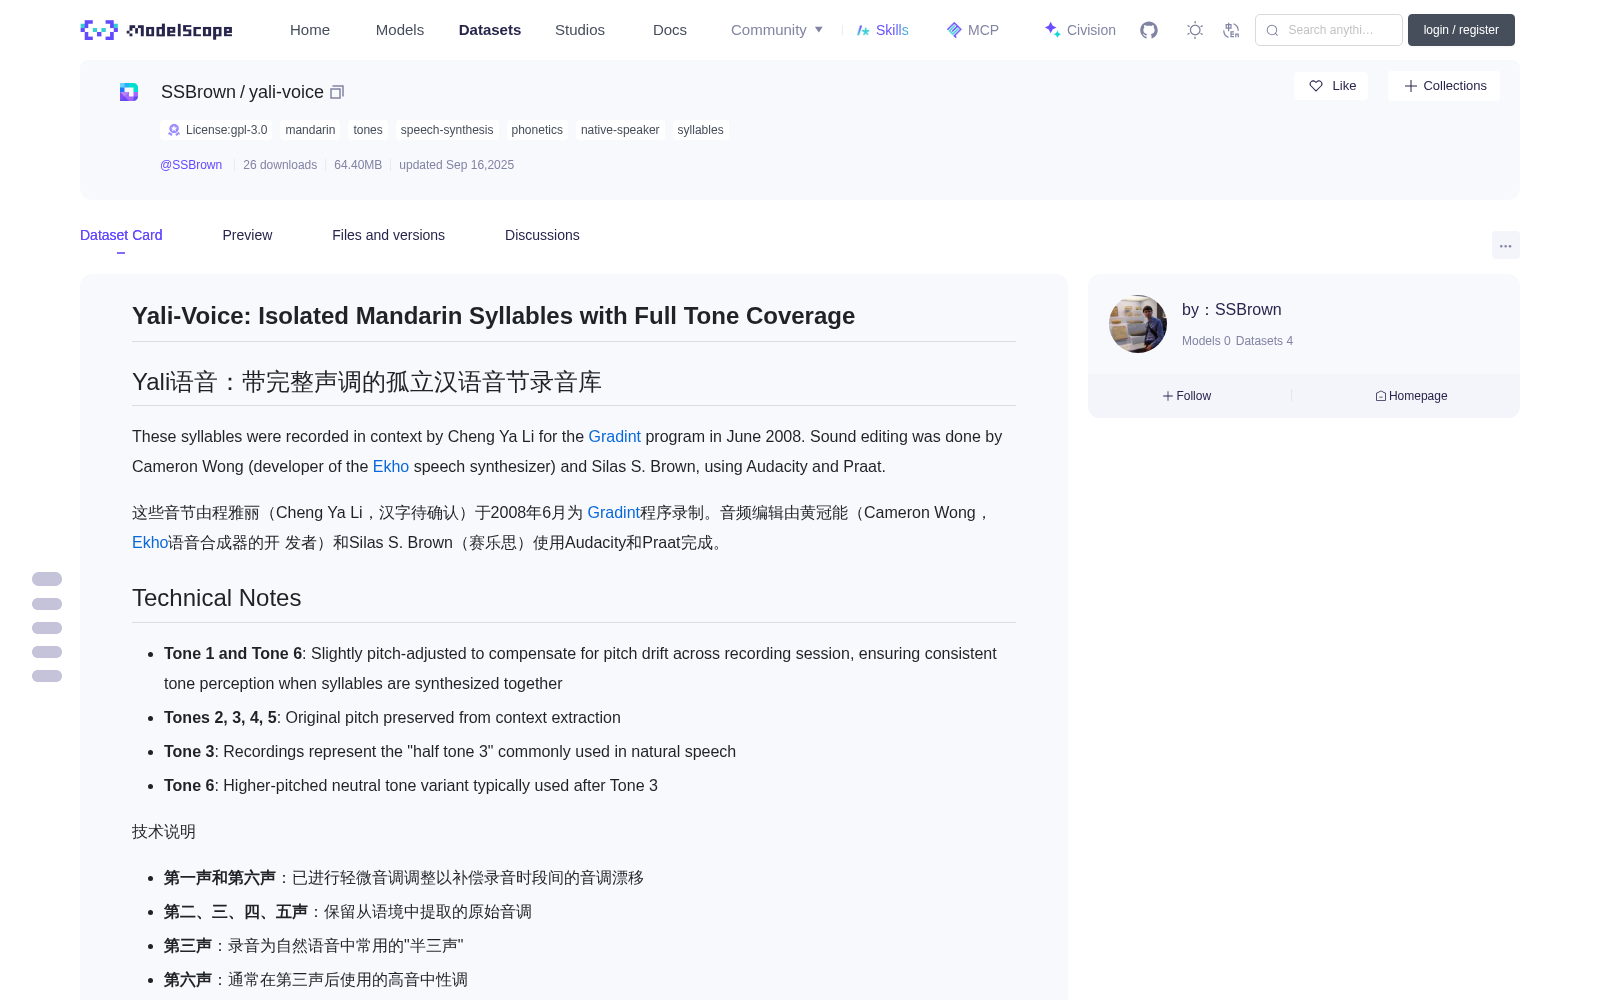The width and height of the screenshot is (1600, 1000).
Task: Expand the Community dropdown
Action: (x=777, y=30)
